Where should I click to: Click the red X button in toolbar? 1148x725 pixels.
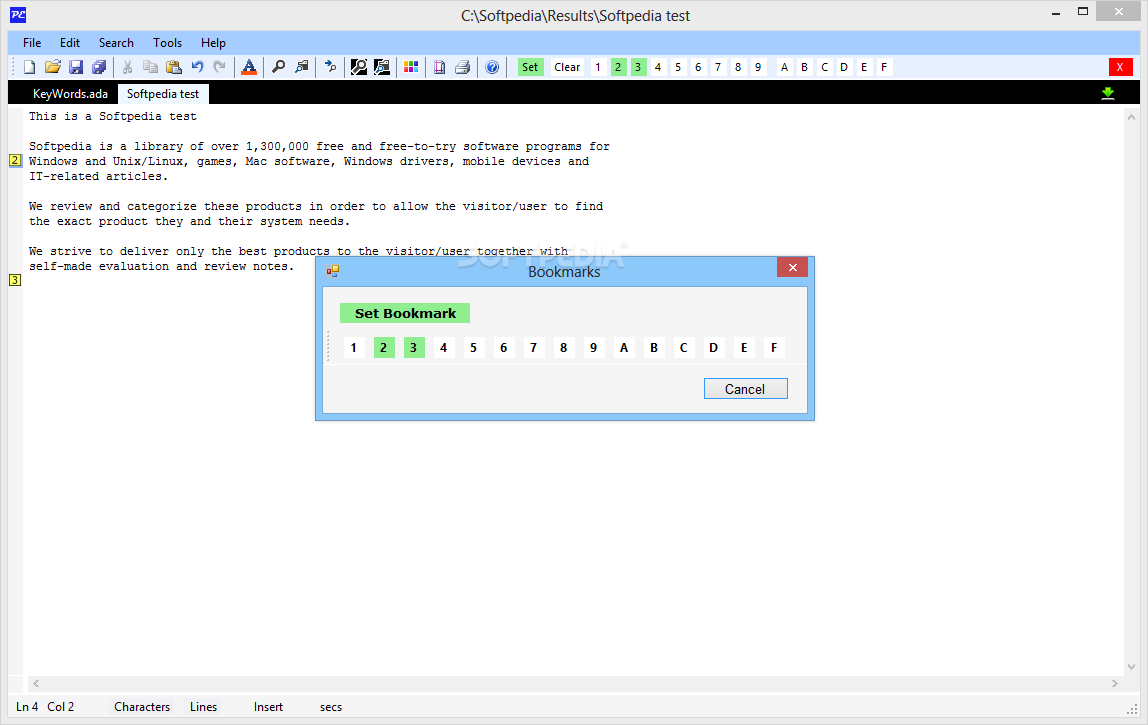[1120, 67]
